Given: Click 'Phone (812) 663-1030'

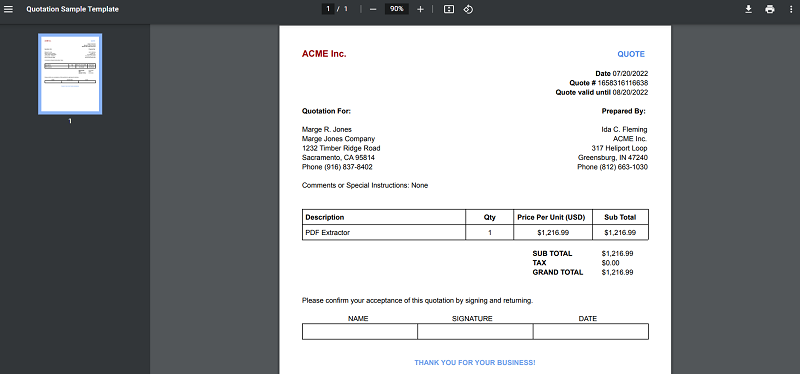Looking at the screenshot, I should (x=613, y=167).
